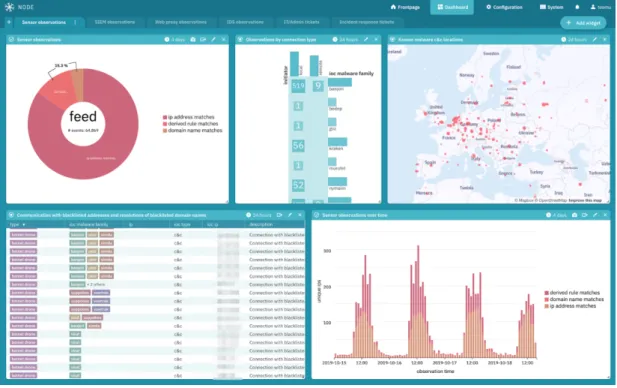
Task: Open the Frontpage menu item
Action: click(405, 7)
